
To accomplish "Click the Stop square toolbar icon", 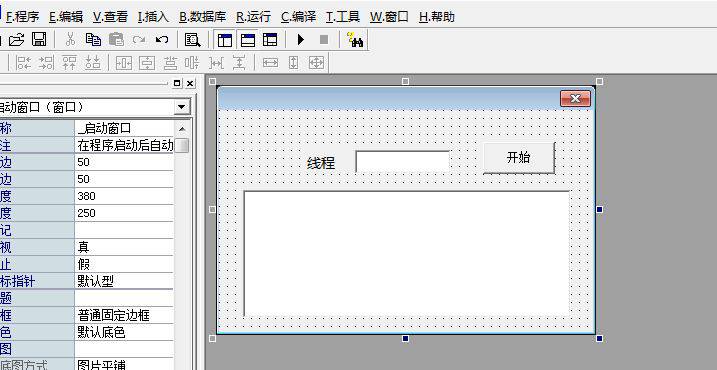I will 324,40.
